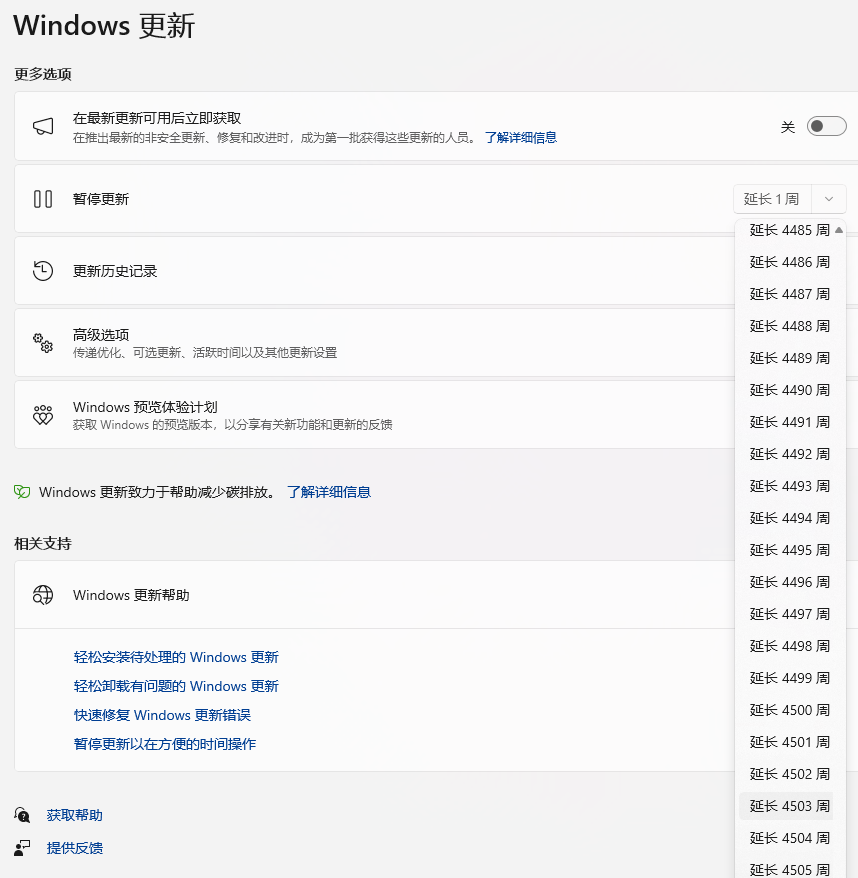The width and height of the screenshot is (858, 878).
Task: Toggle 在最新更新可用后立即获取 switch on
Action: (x=826, y=127)
